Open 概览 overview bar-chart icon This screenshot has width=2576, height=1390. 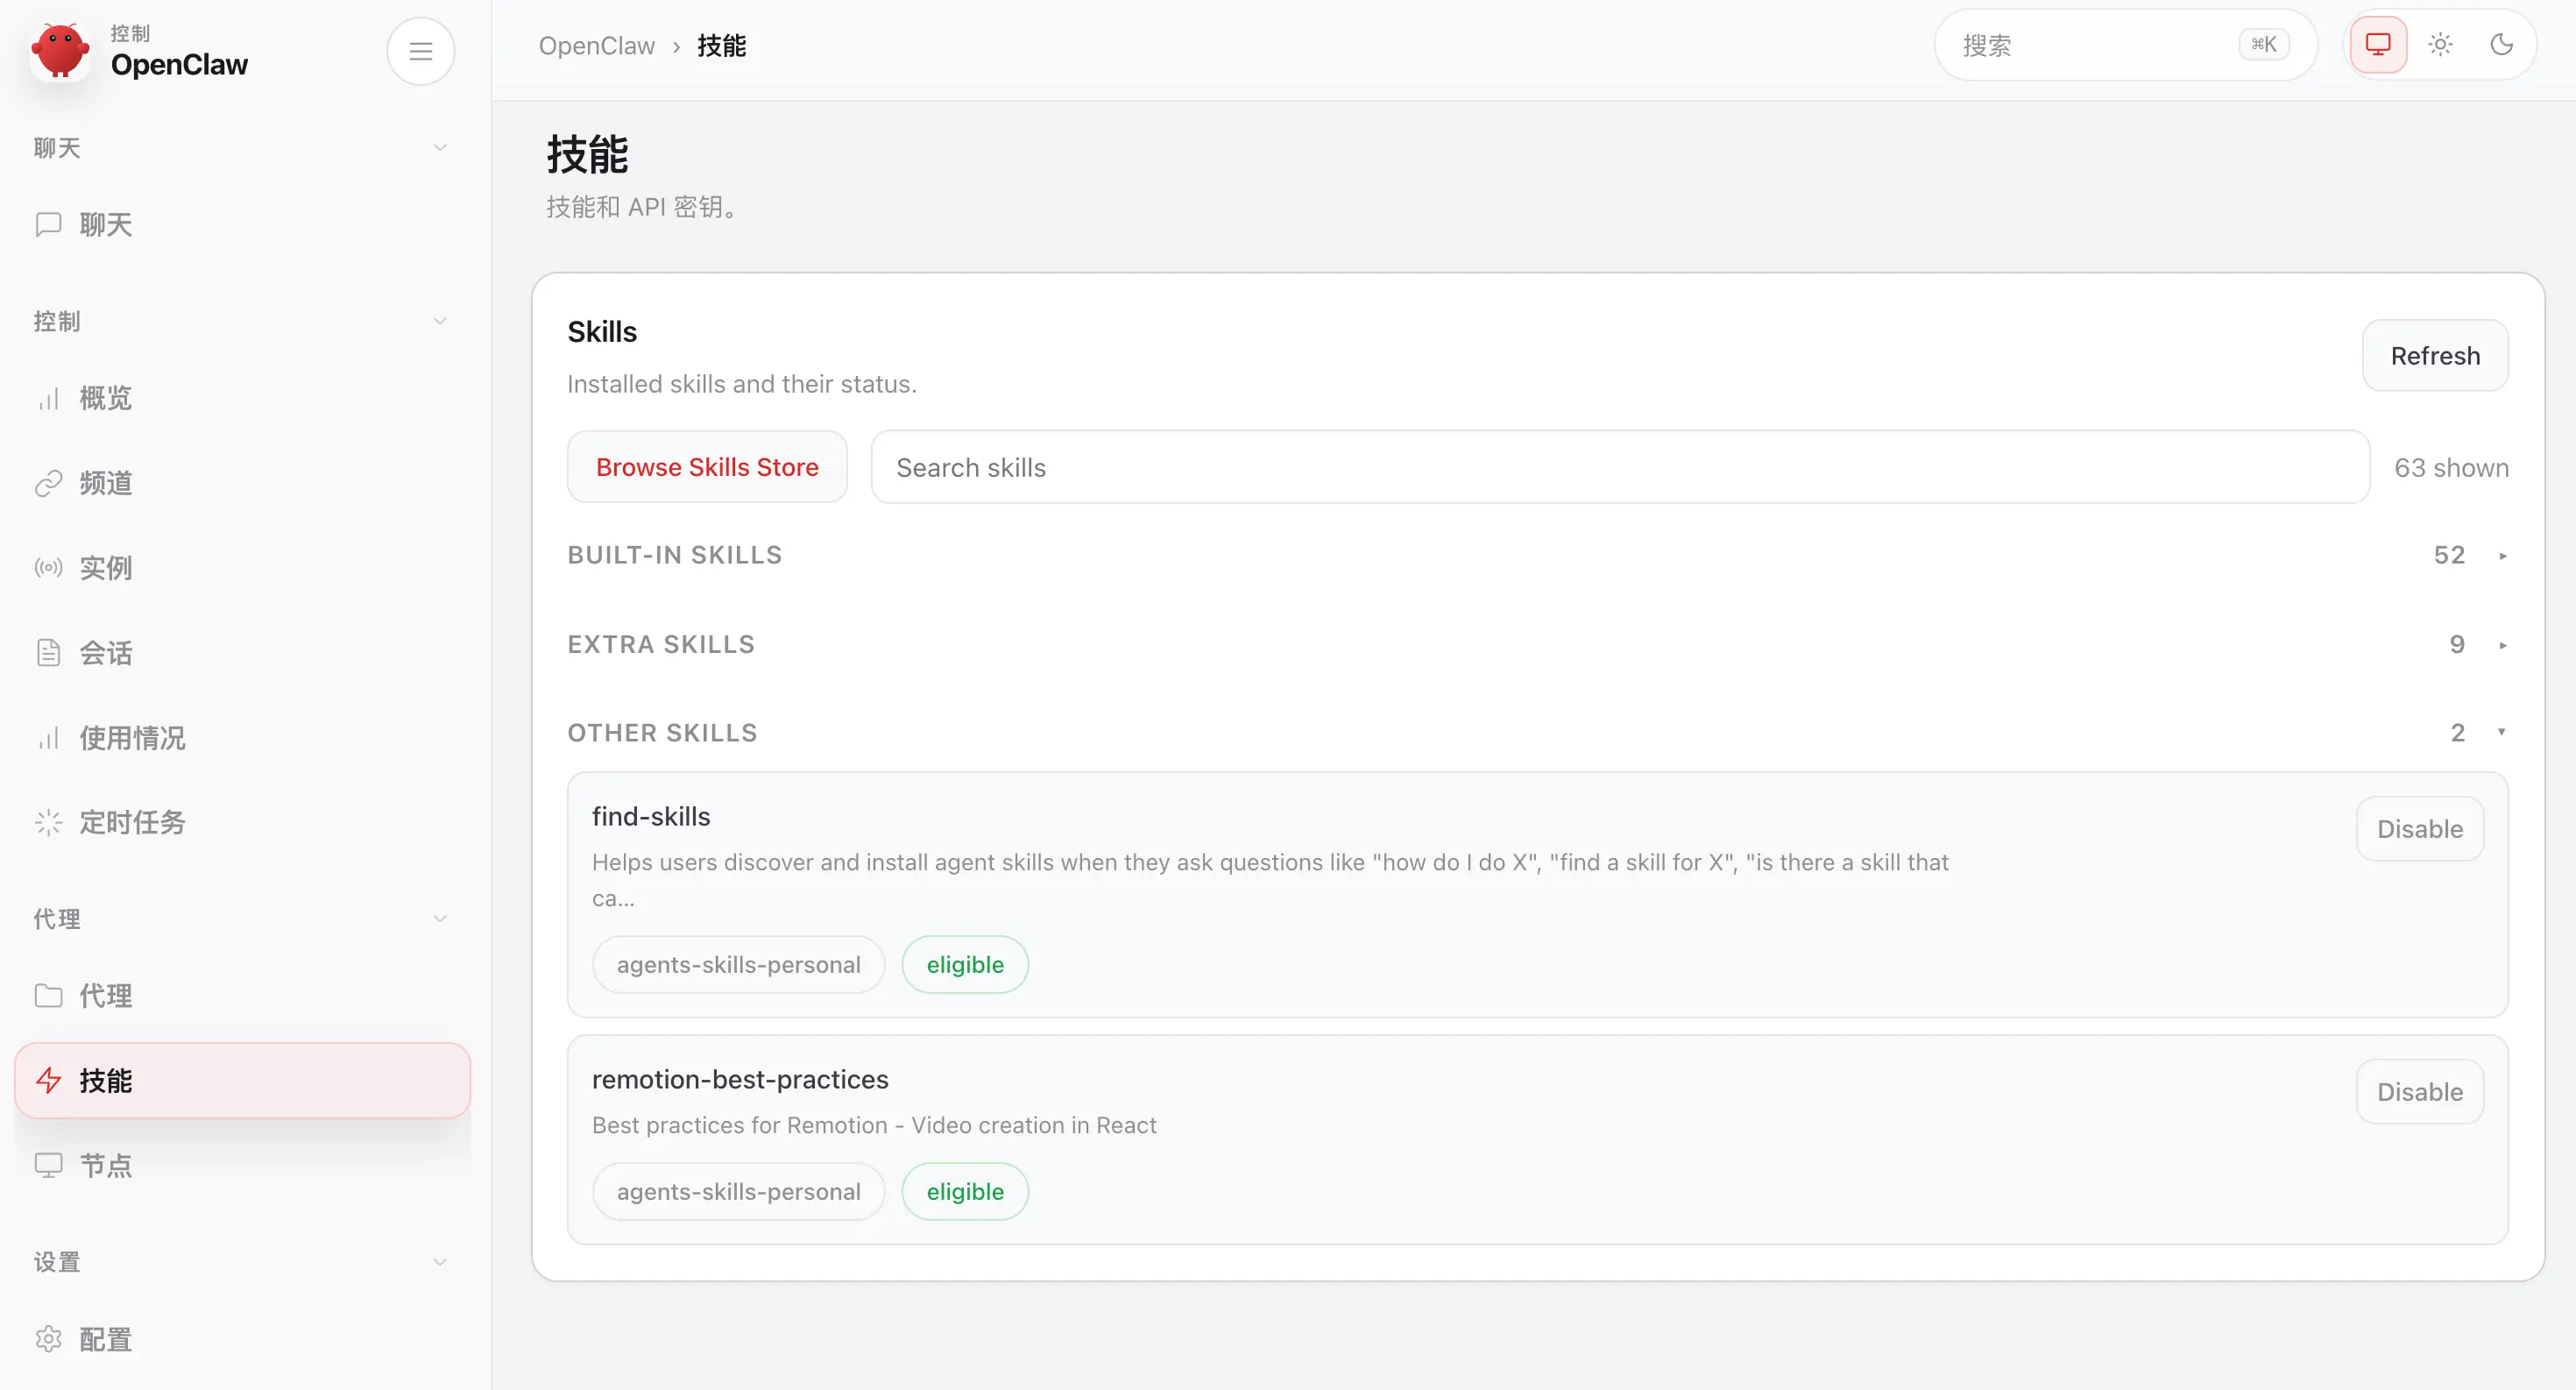tap(48, 399)
